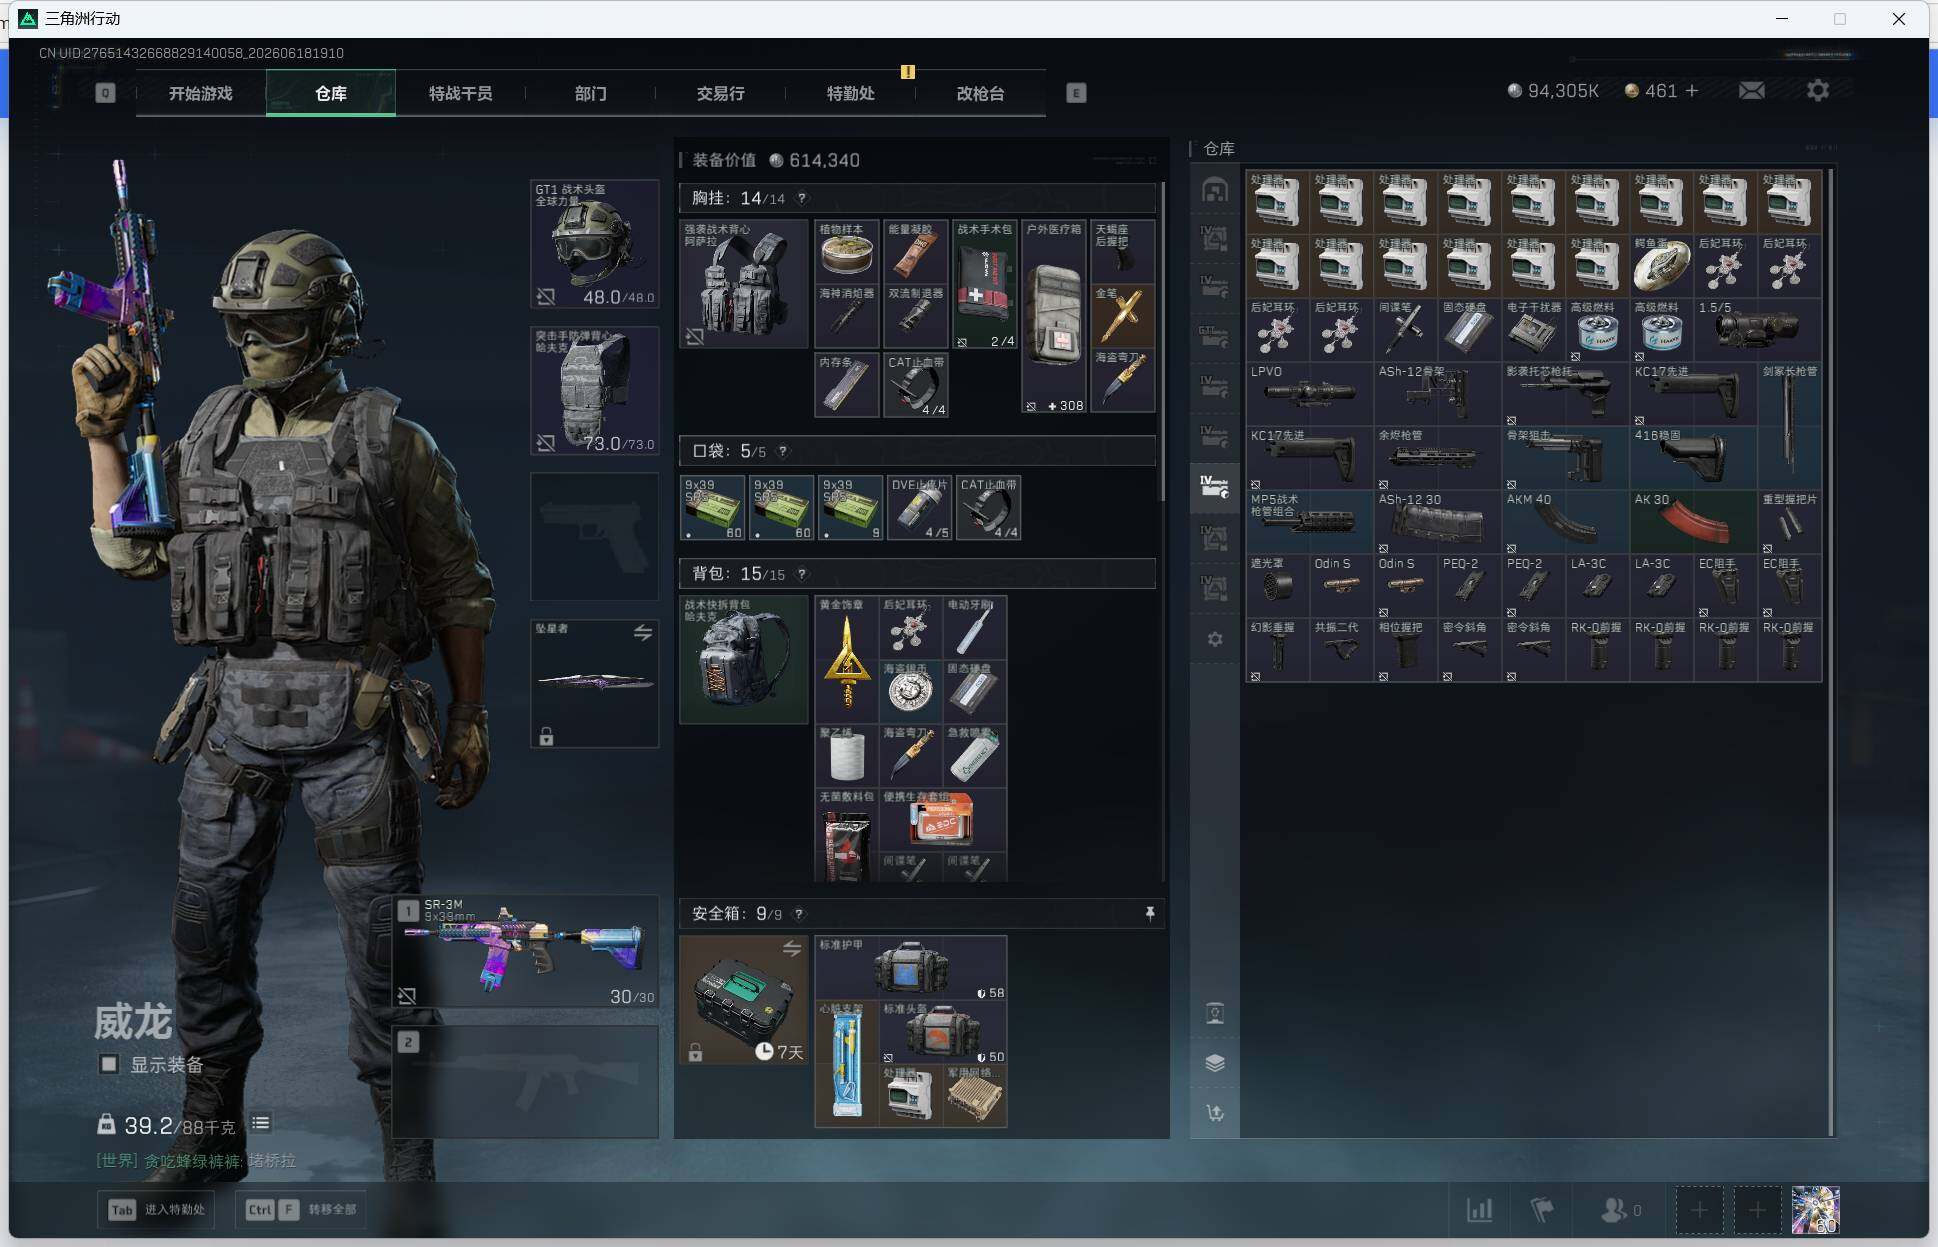The width and height of the screenshot is (1938, 1247).
Task: Click the E key icon in the top navigation
Action: (1076, 93)
